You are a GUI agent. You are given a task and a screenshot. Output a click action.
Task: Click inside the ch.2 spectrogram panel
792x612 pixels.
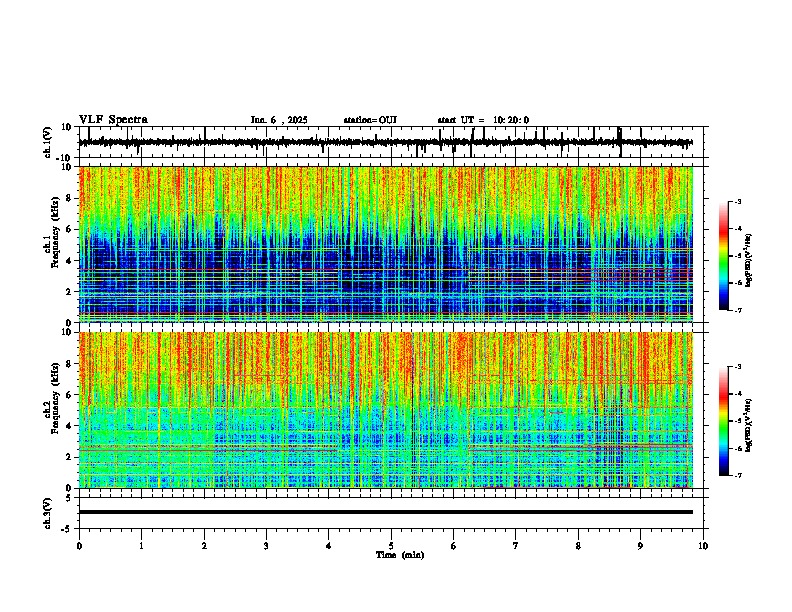point(391,410)
